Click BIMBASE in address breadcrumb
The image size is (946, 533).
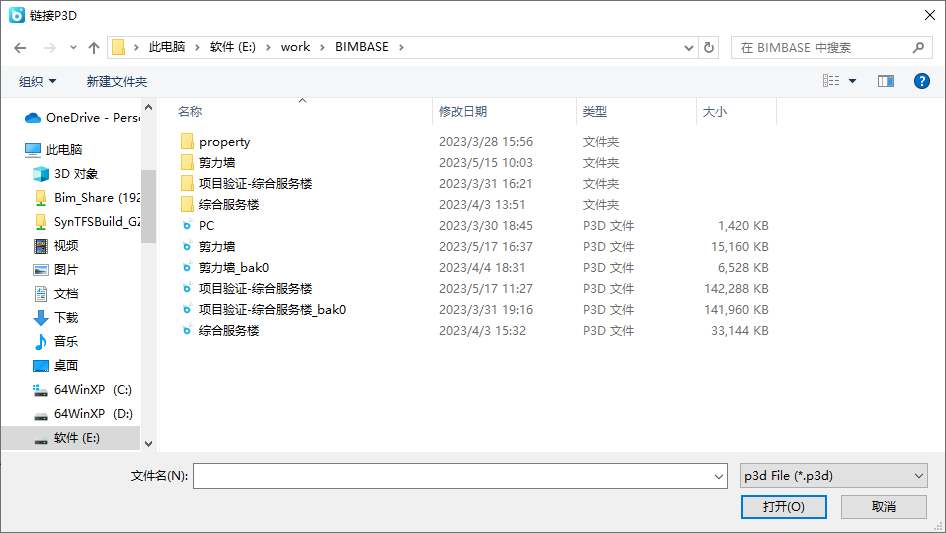point(362,47)
